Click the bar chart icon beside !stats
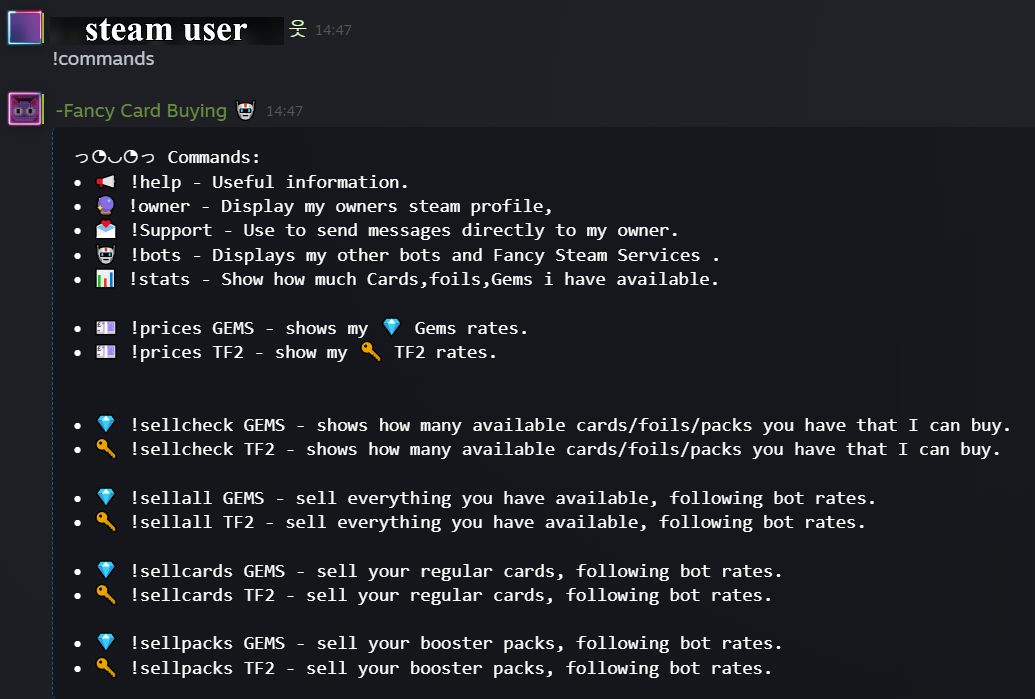Viewport: 1035px width, 699px height. (106, 279)
